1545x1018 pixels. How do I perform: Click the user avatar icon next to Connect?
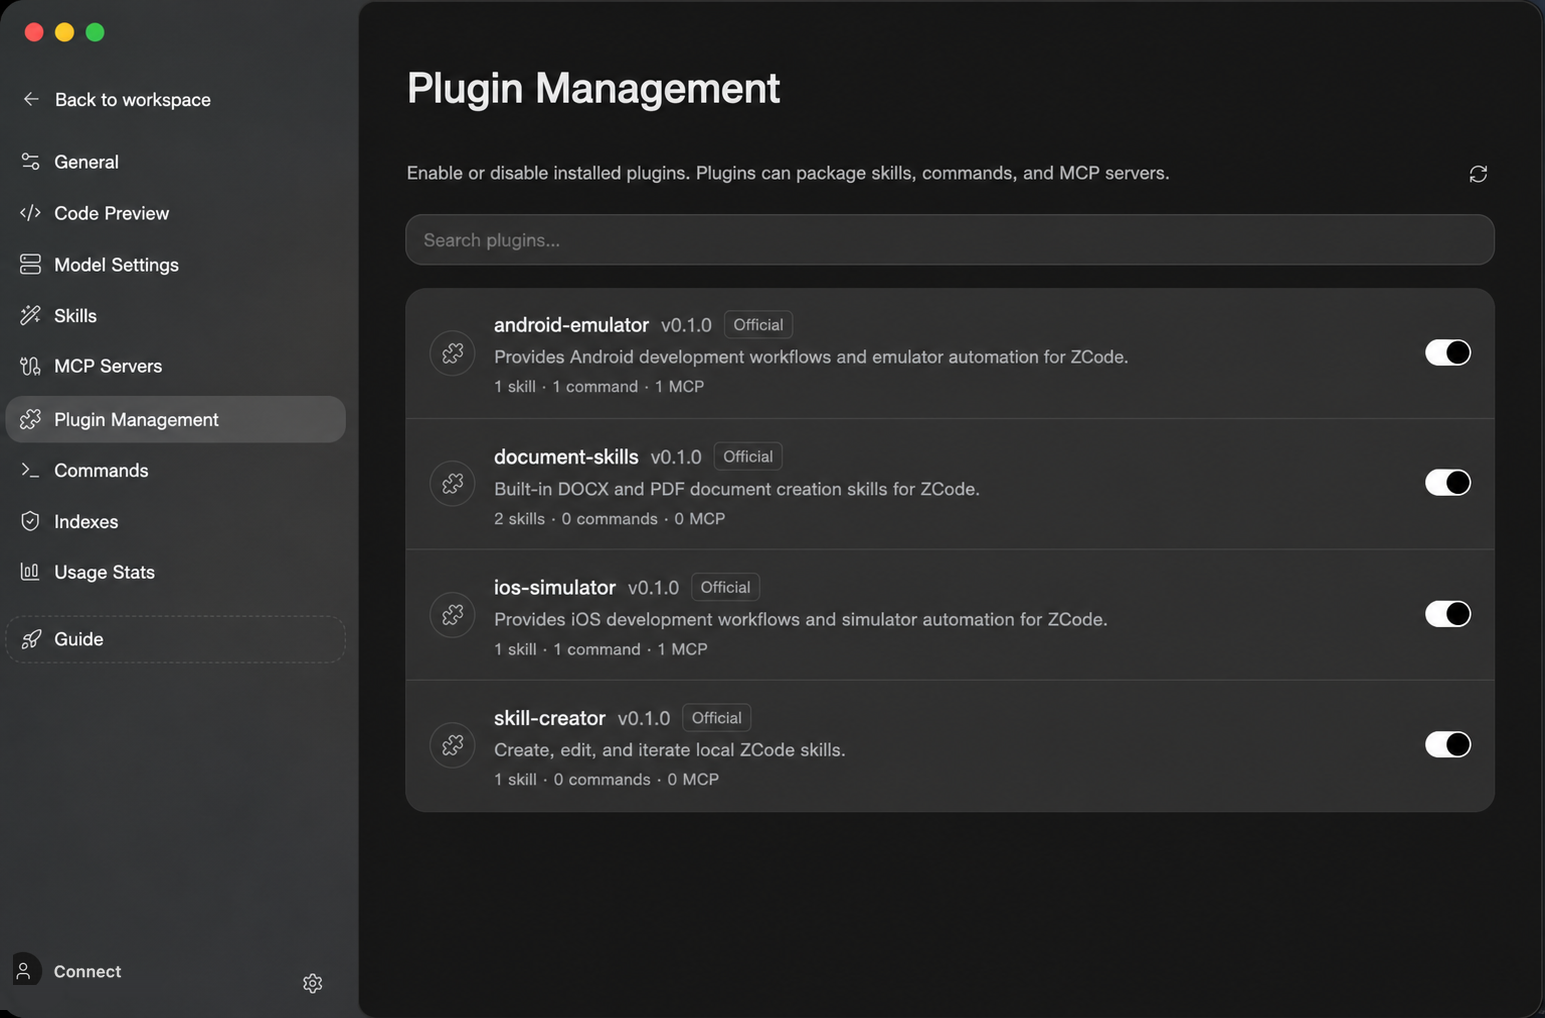click(25, 971)
